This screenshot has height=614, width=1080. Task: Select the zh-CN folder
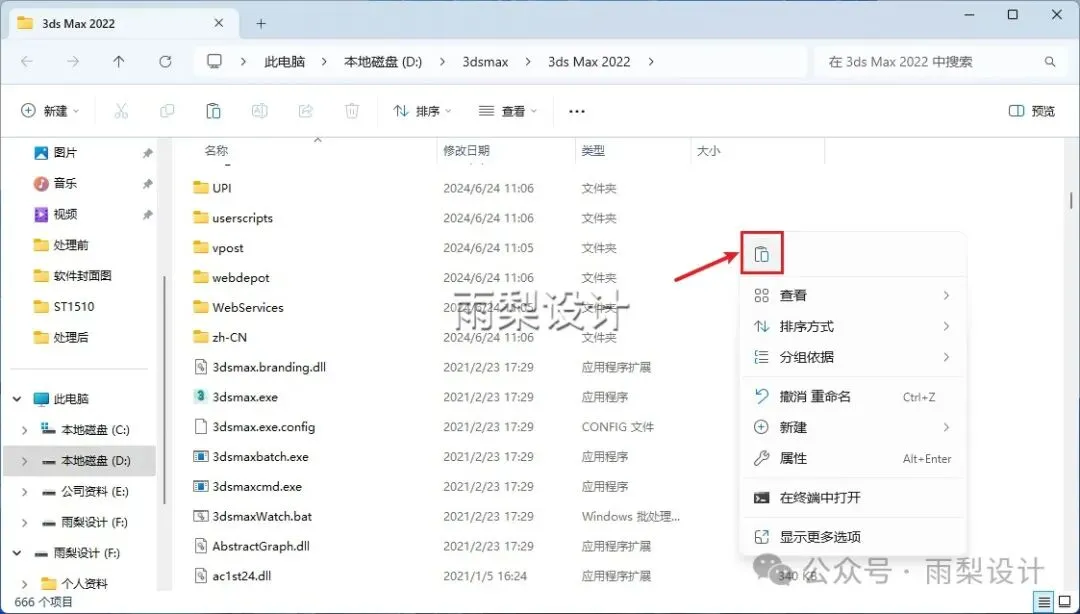[x=229, y=337]
